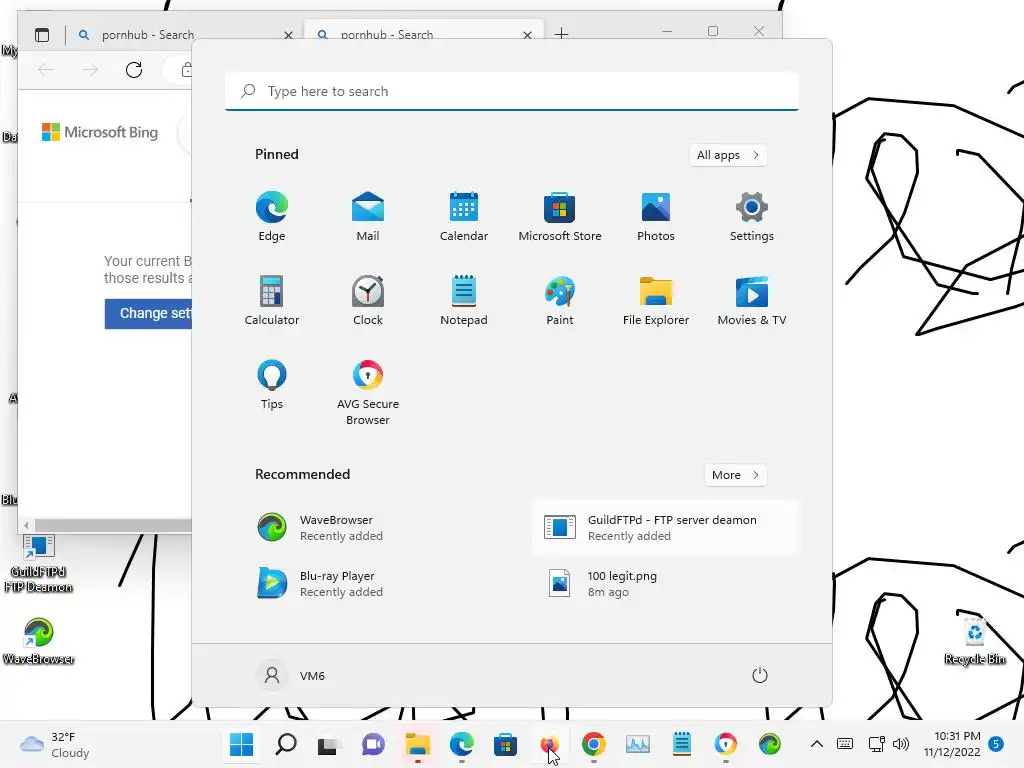
Task: Open Google Chrome on the taskbar
Action: [594, 744]
